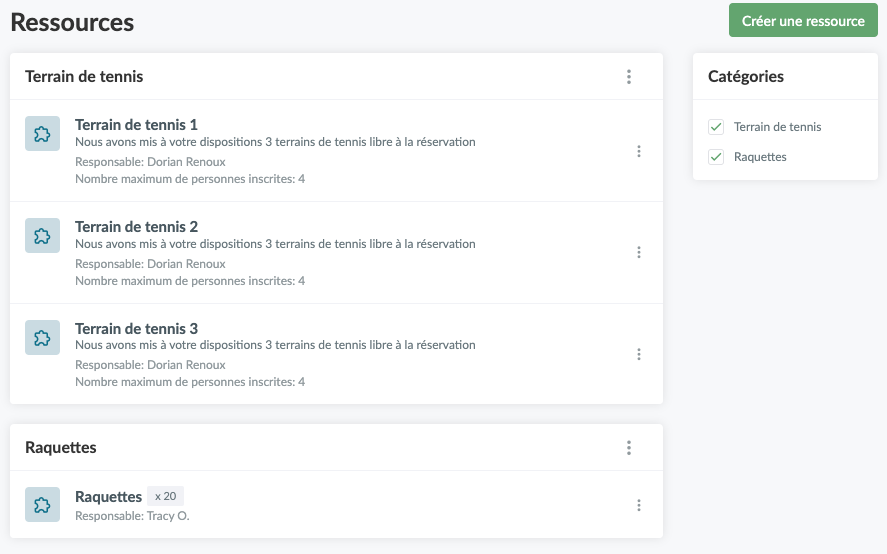
Task: Open the Terrain de tennis 1 title link
Action: (136, 124)
